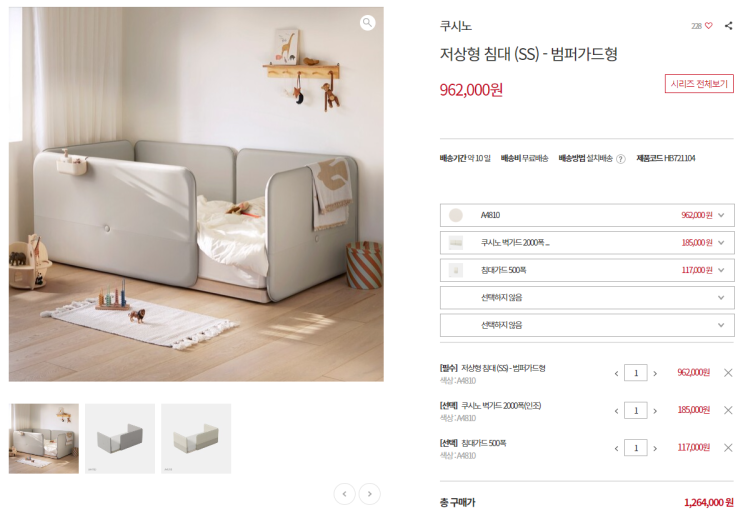Go to previous image with left arrow circle

pyautogui.click(x=344, y=494)
